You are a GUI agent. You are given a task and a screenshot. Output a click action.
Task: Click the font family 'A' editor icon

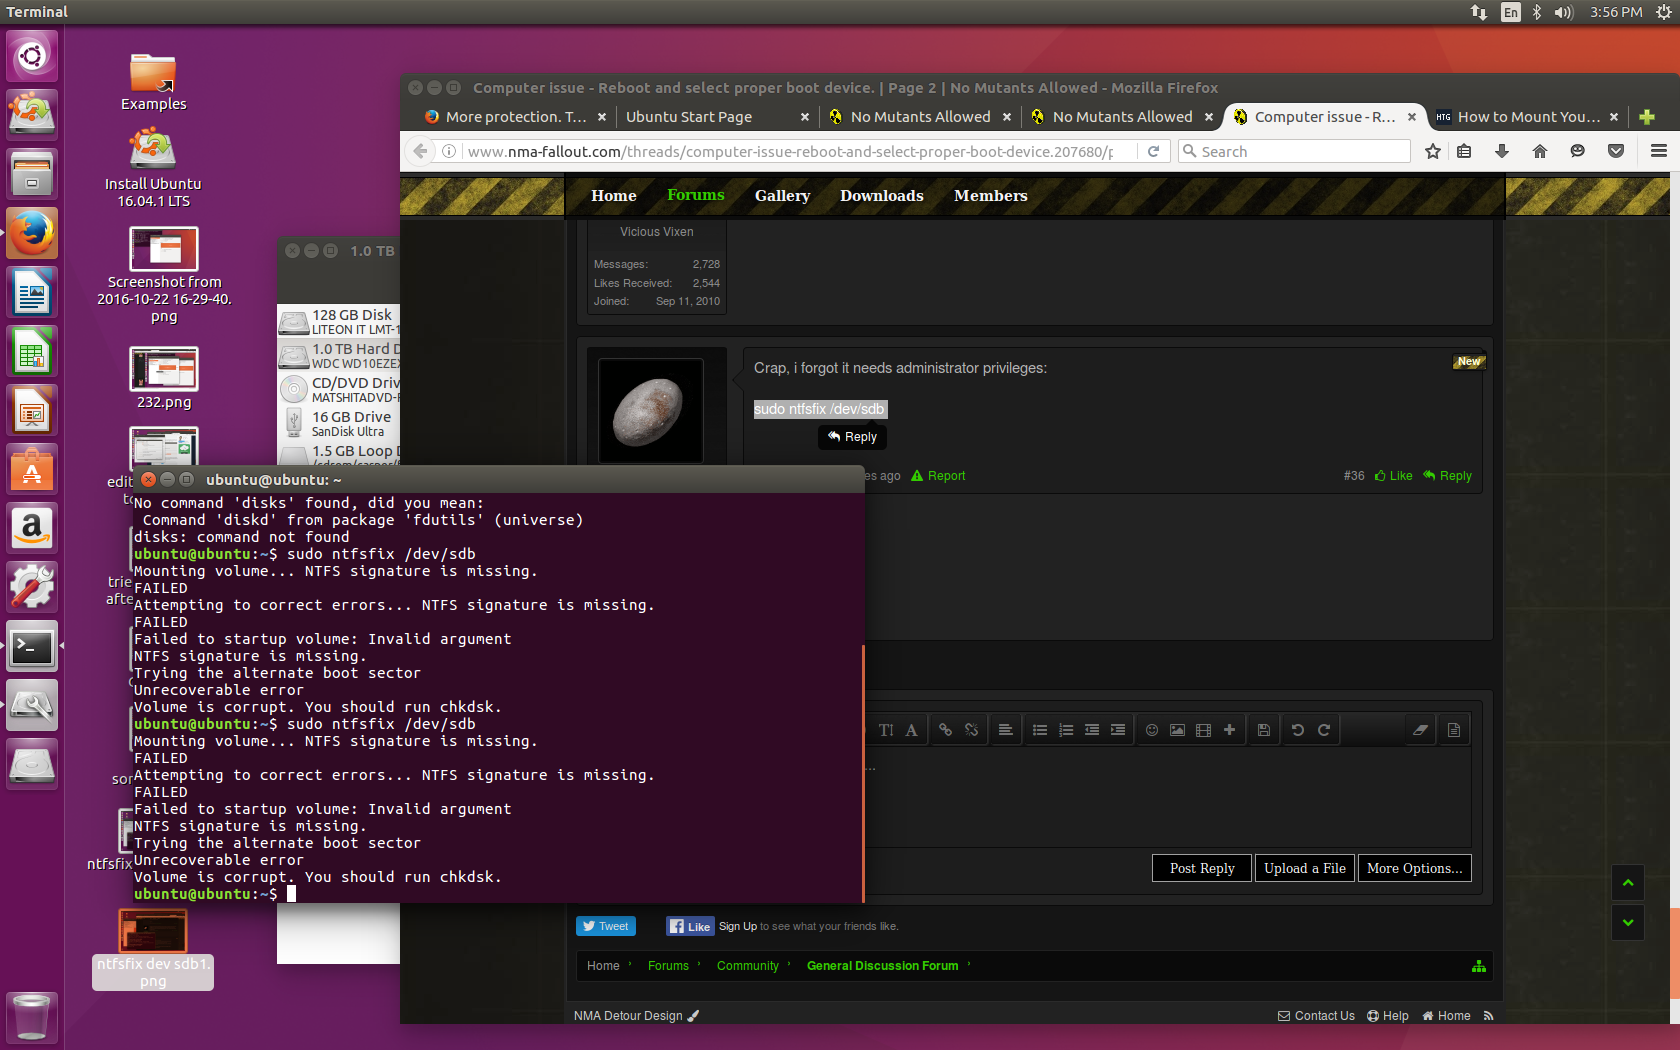(x=911, y=730)
